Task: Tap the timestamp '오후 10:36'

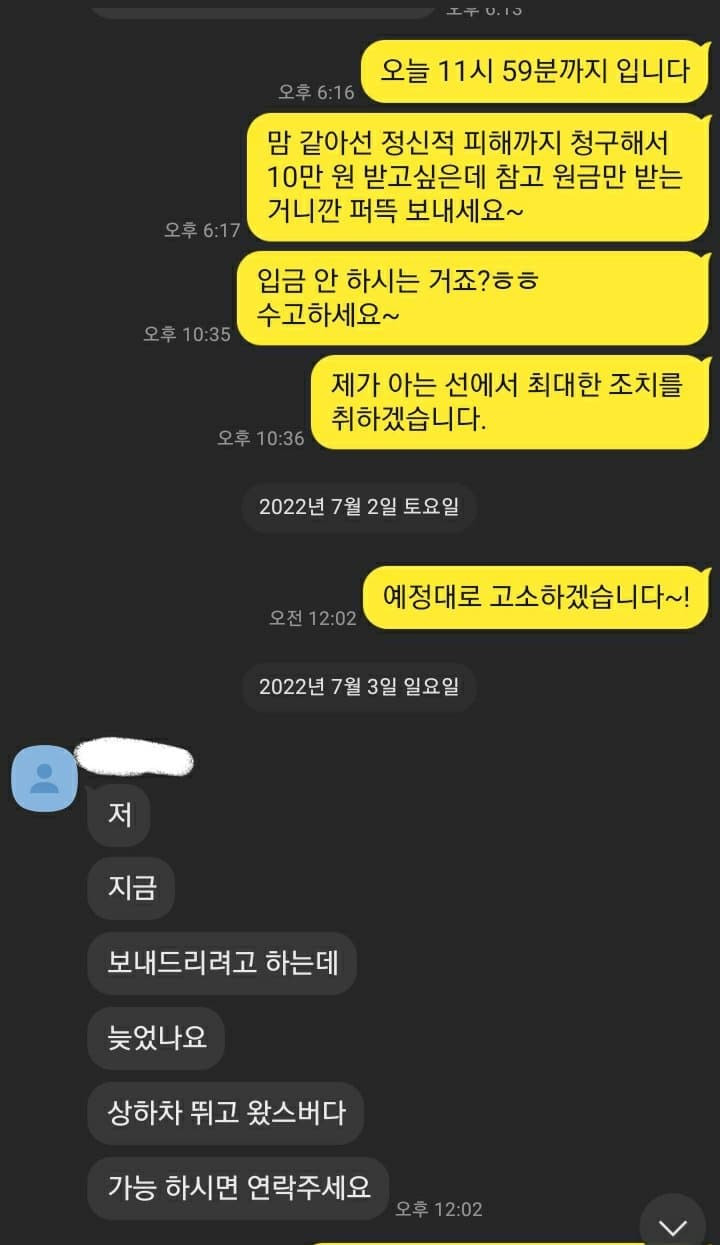Action: [260, 438]
